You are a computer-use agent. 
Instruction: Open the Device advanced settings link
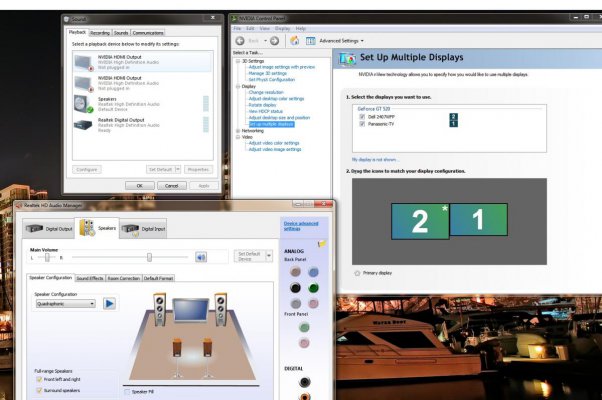(301, 226)
